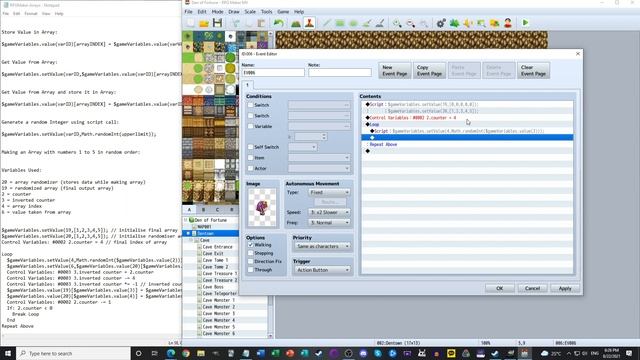Open the Tools menu in RPG Maker
640x360 pixels.
[x=267, y=12]
